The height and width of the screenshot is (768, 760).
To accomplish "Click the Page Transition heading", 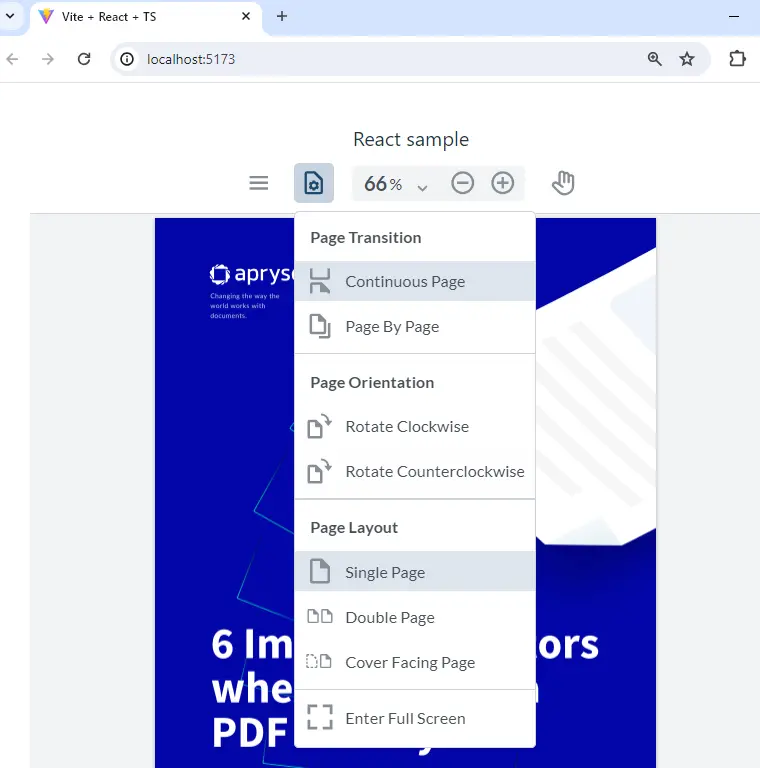I will [366, 238].
